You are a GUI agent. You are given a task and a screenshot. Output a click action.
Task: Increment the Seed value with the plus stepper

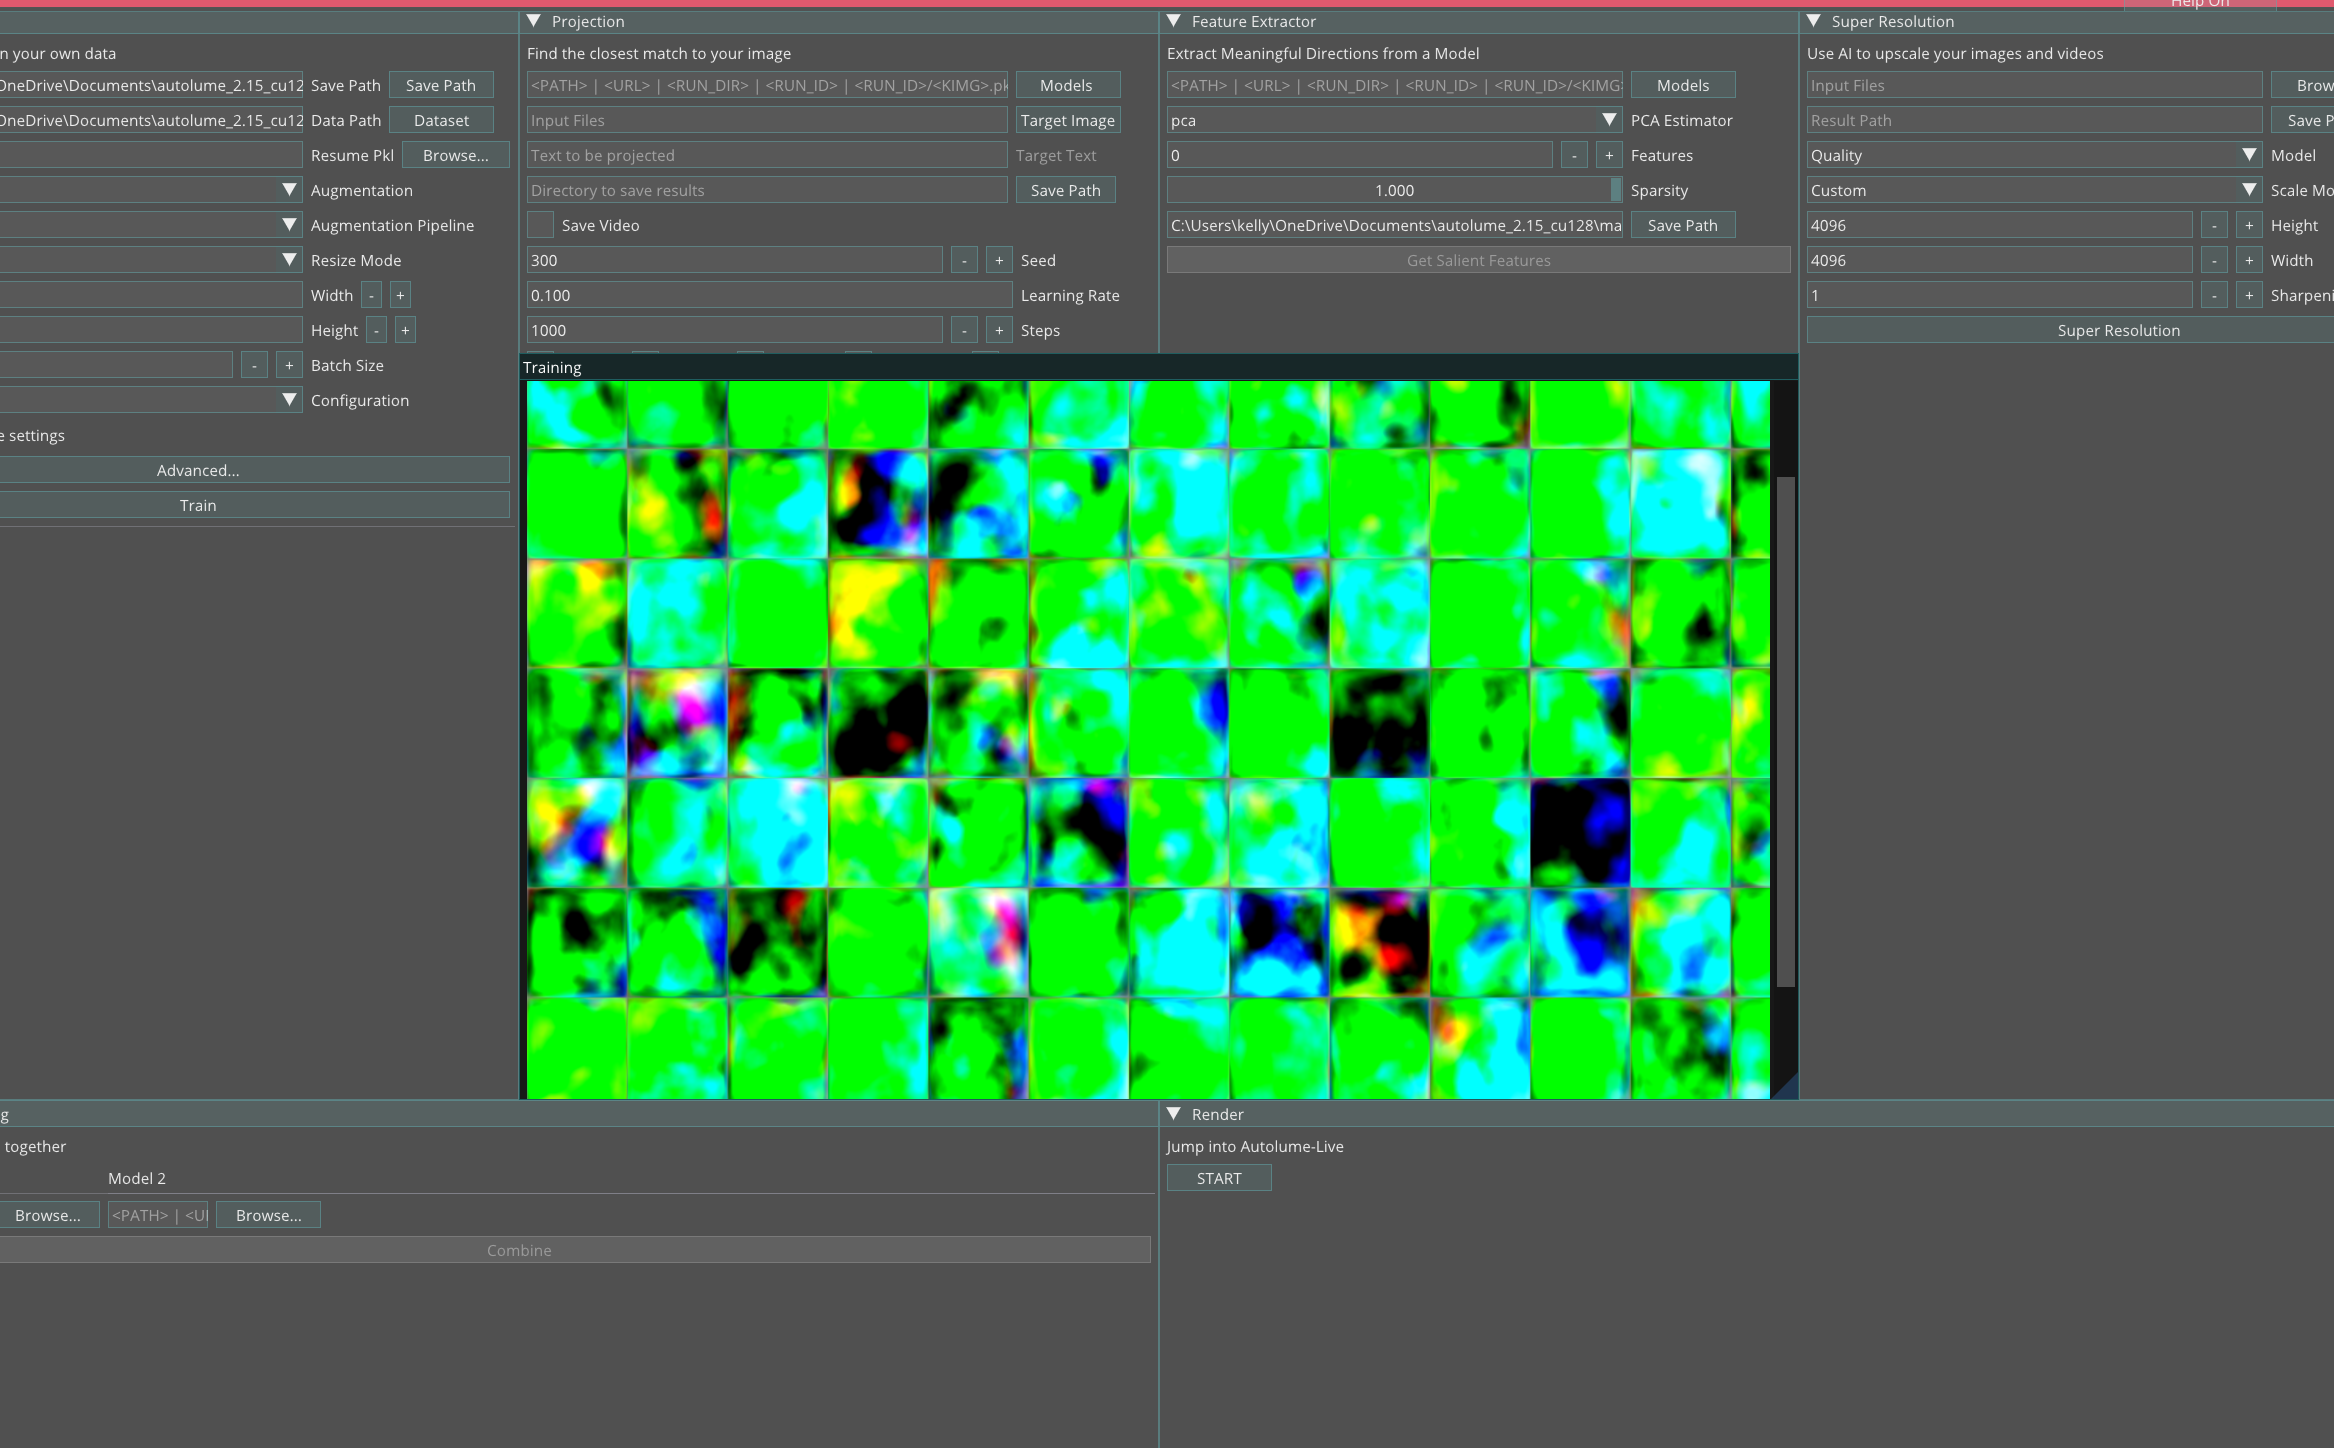point(997,259)
